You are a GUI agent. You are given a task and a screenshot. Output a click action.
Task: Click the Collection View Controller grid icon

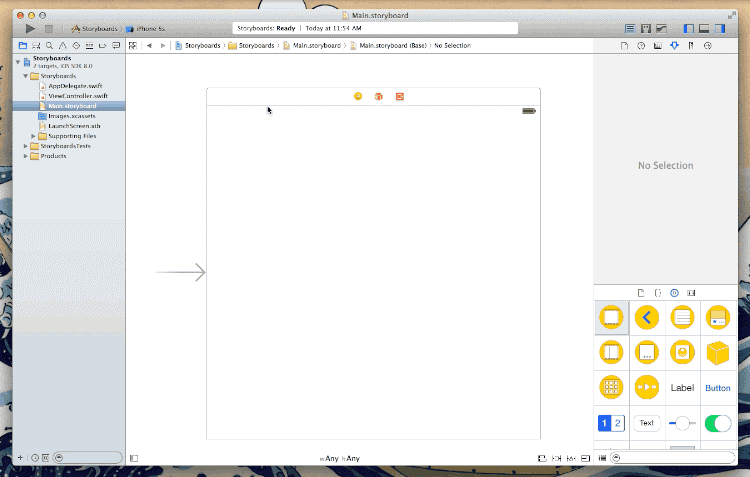tap(611, 388)
